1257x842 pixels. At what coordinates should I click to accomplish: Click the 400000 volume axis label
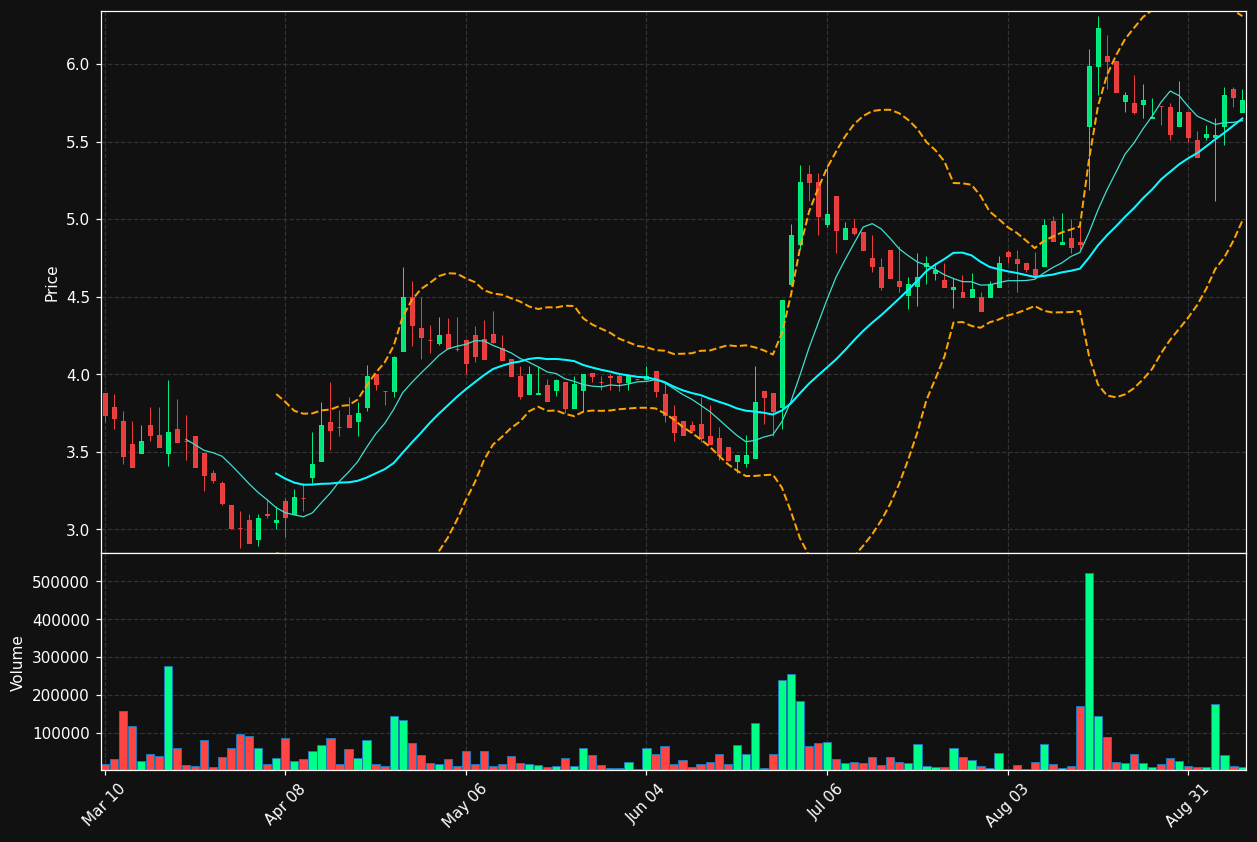62,620
